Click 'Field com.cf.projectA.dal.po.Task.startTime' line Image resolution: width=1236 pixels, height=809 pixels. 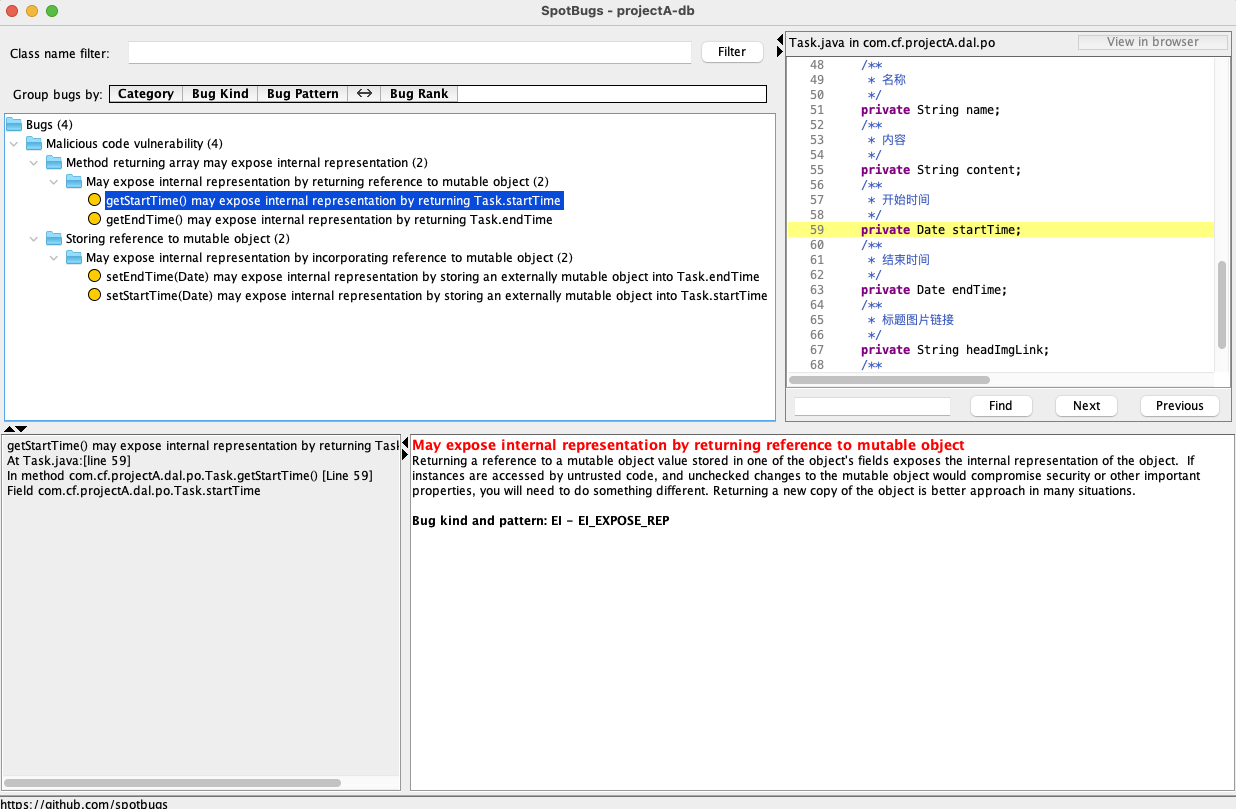pos(133,491)
